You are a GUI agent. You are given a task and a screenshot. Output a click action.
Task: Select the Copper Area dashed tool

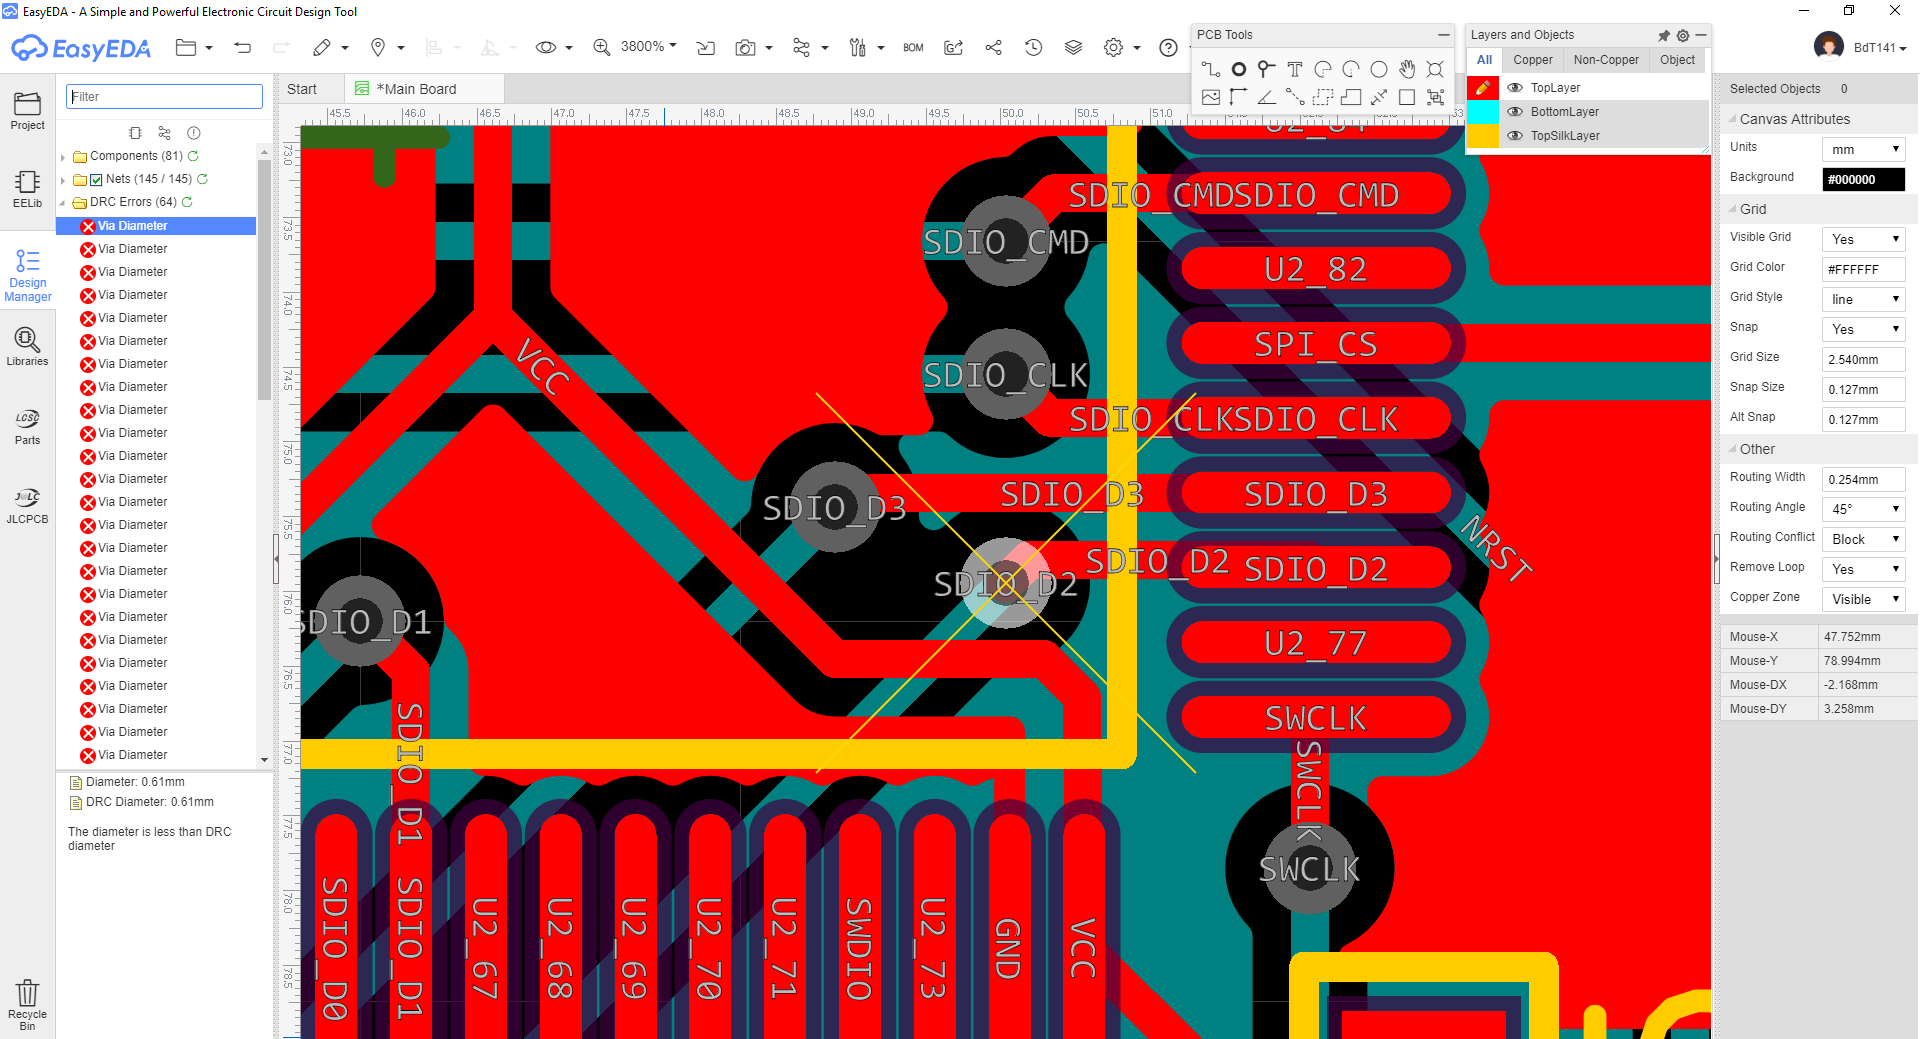click(x=1323, y=97)
